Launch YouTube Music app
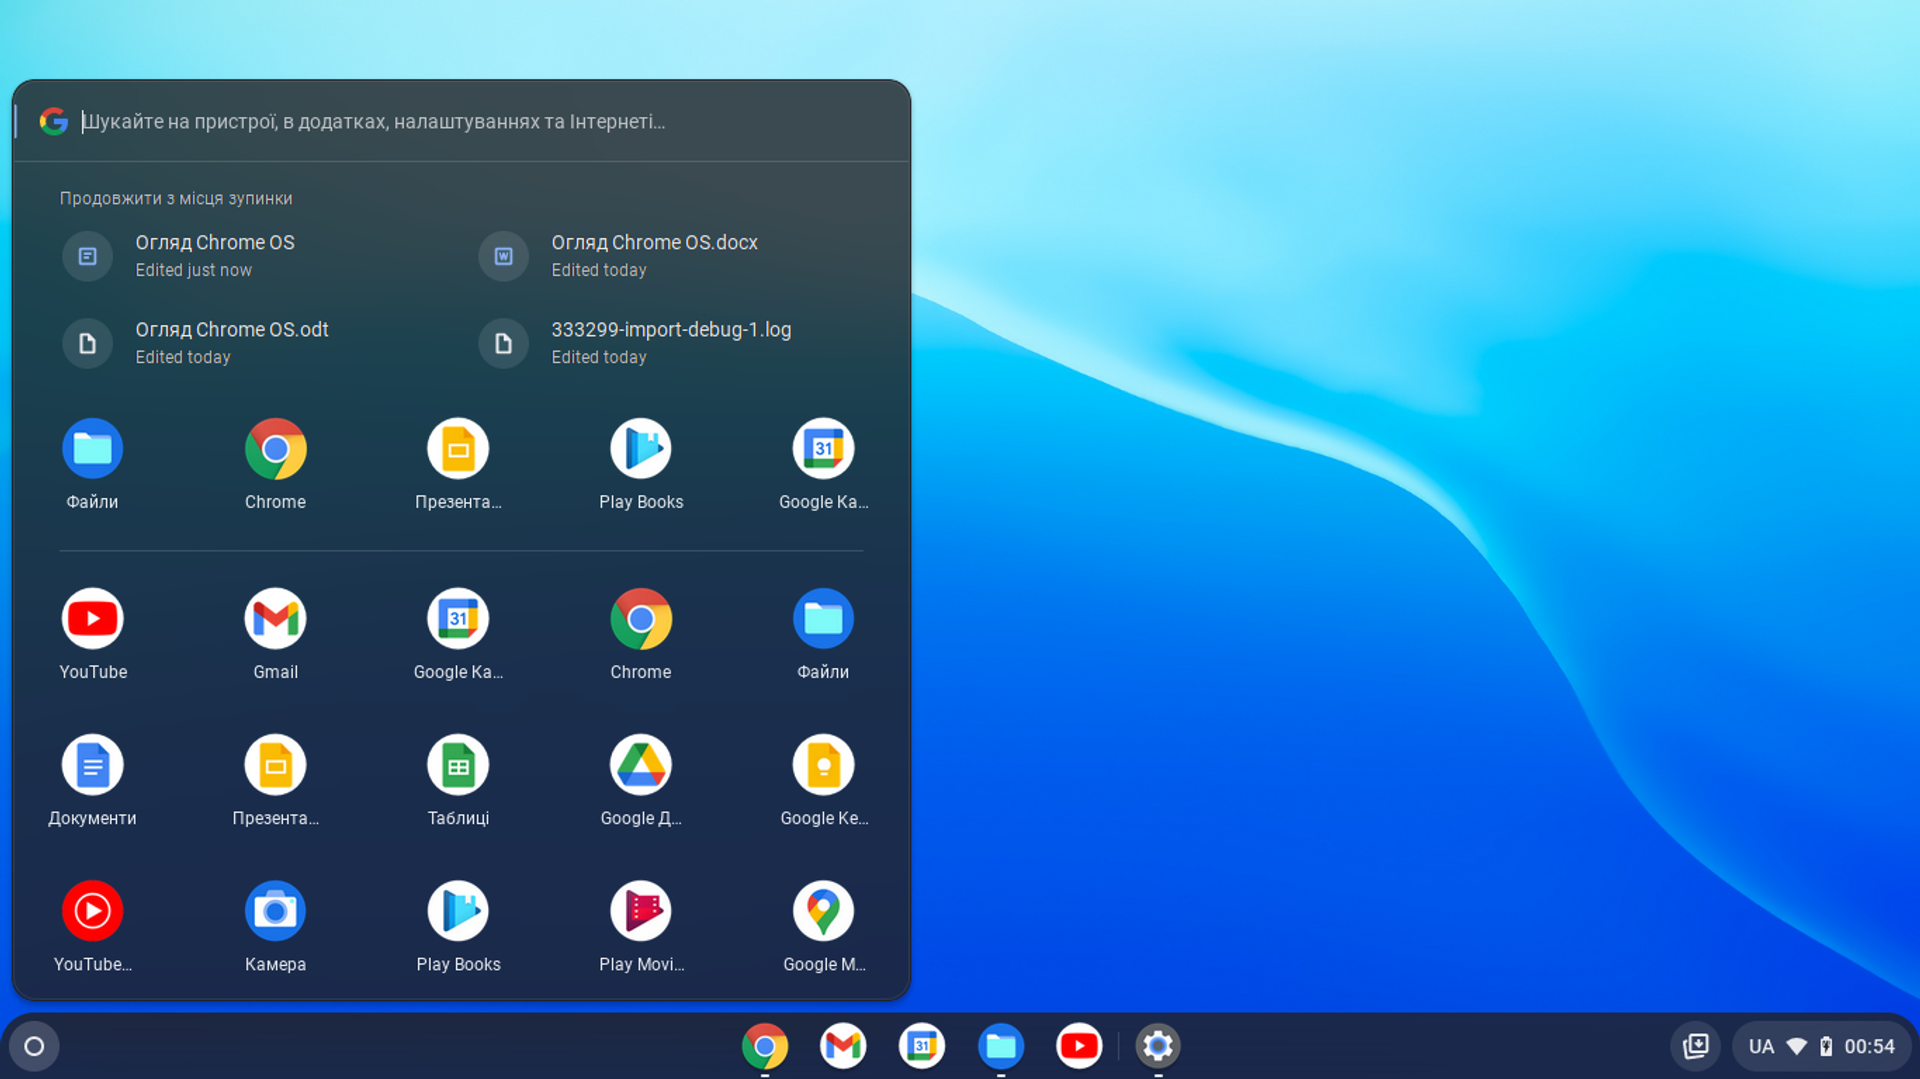The image size is (1920, 1079). click(92, 911)
